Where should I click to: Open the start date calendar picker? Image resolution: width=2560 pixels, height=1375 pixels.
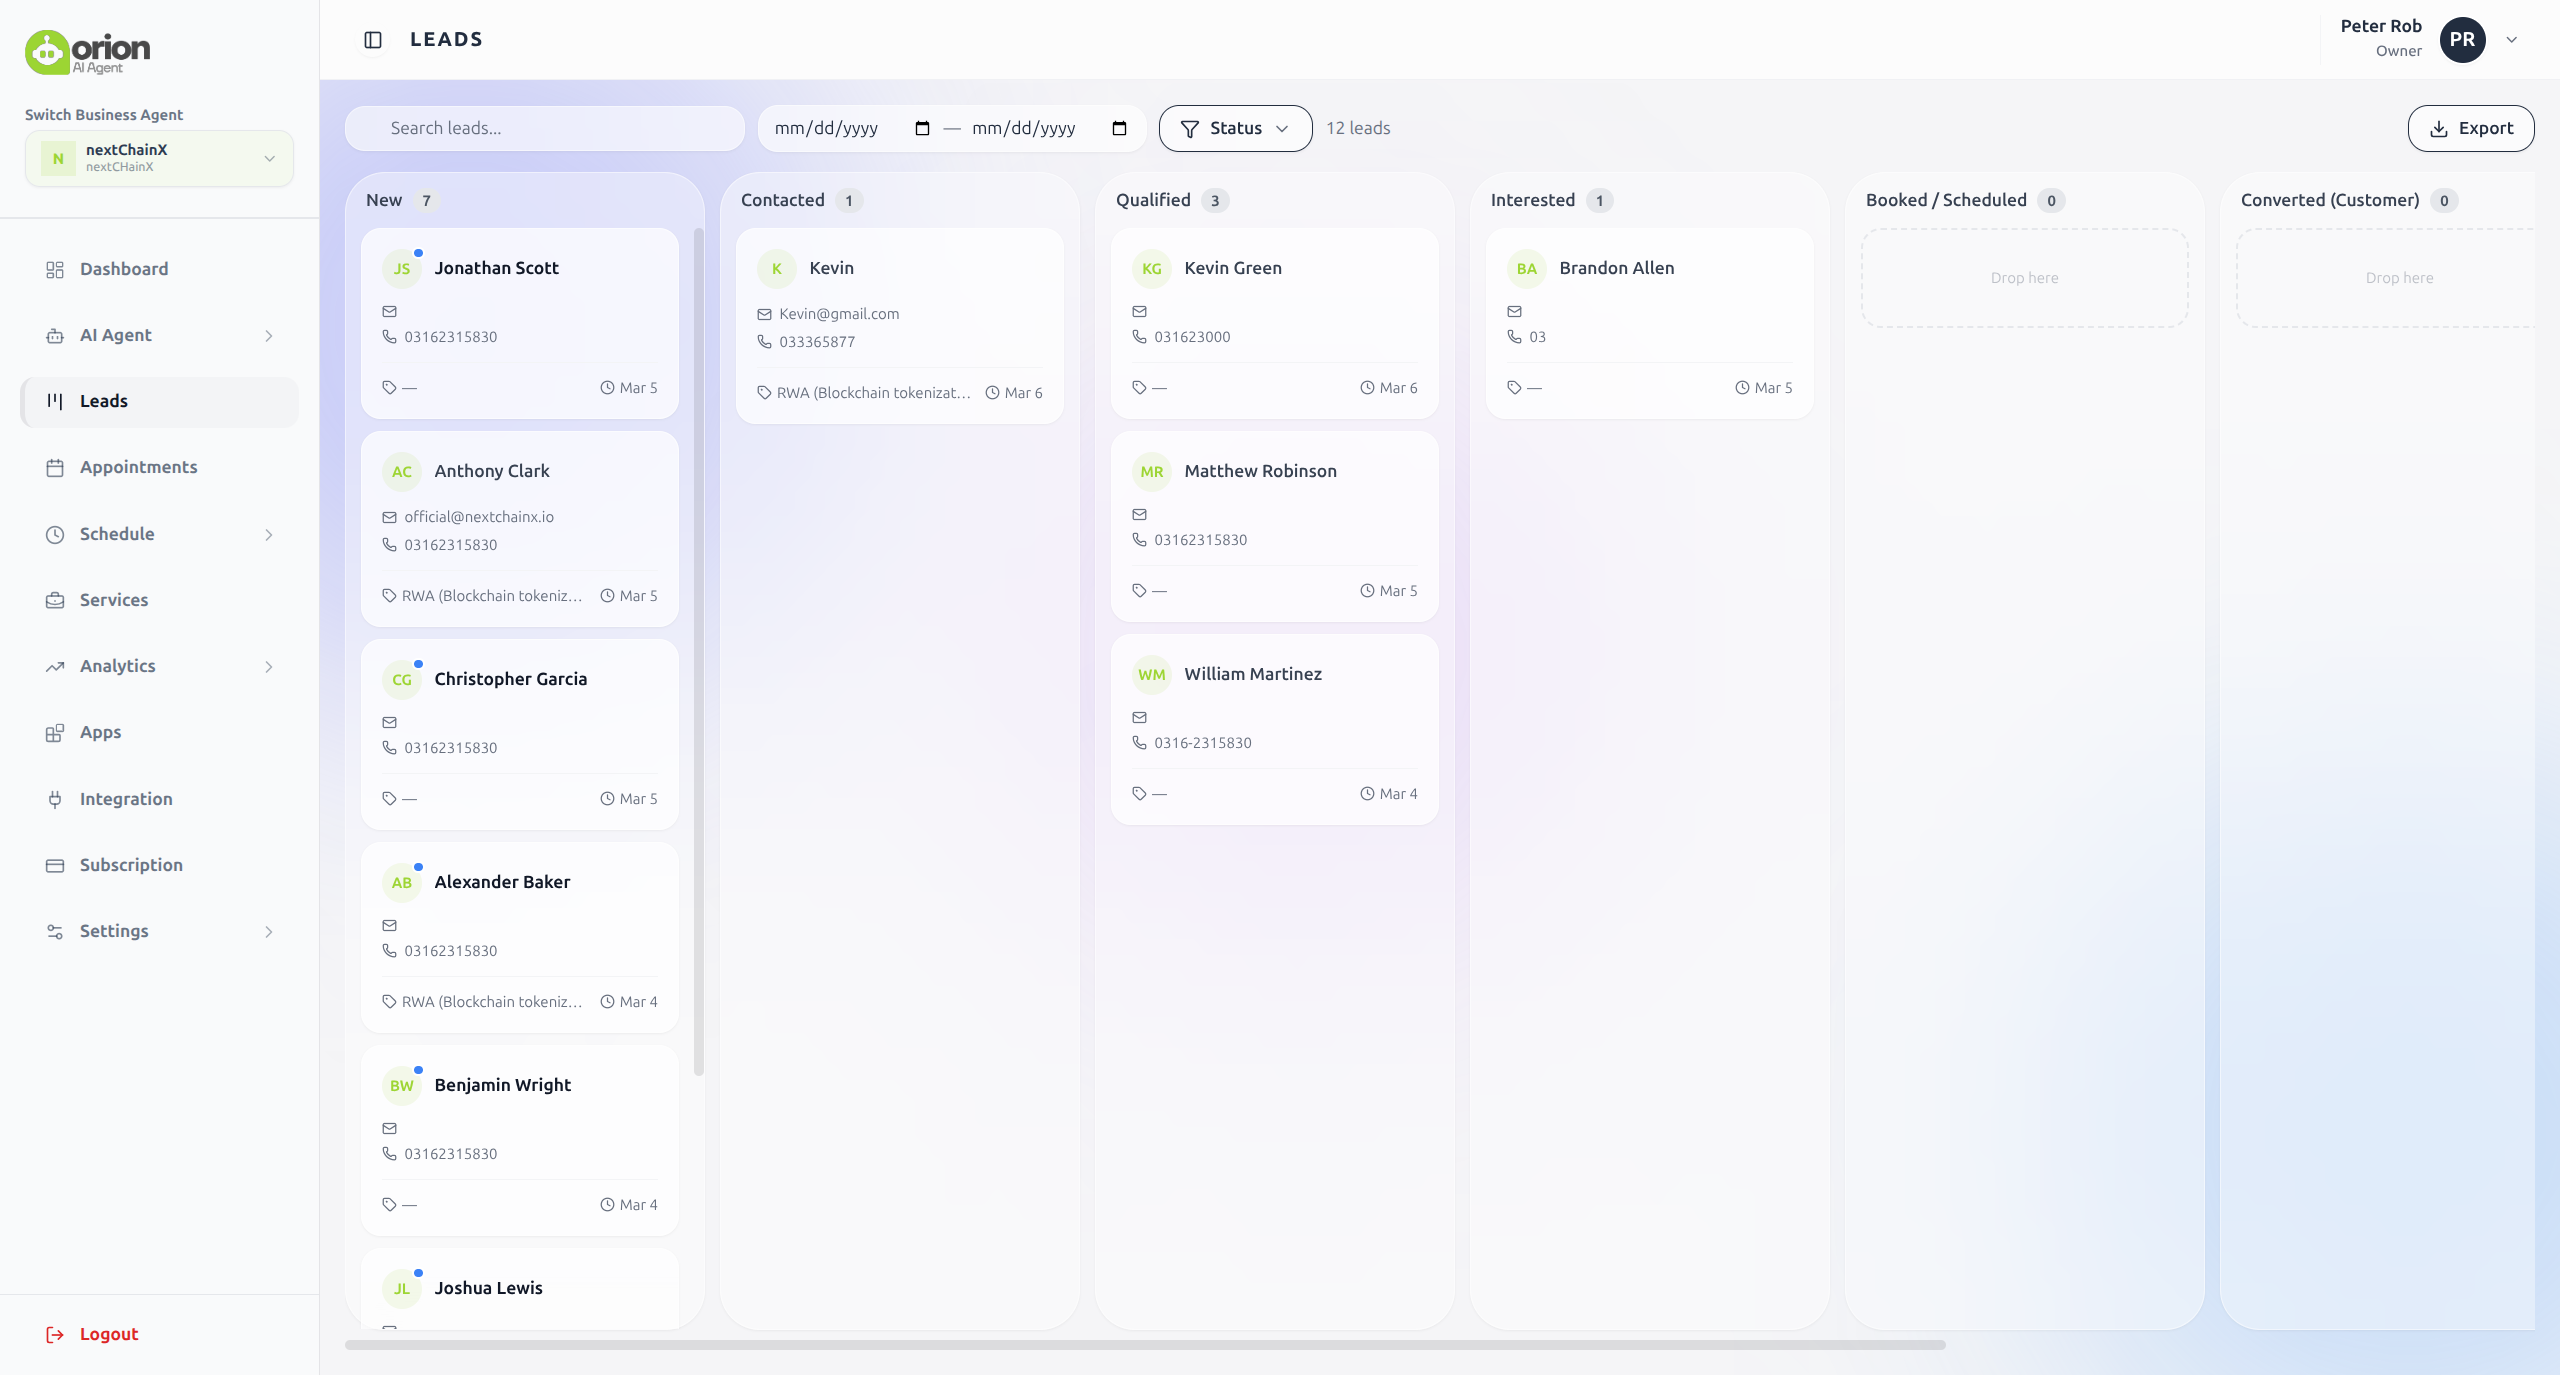coord(921,128)
